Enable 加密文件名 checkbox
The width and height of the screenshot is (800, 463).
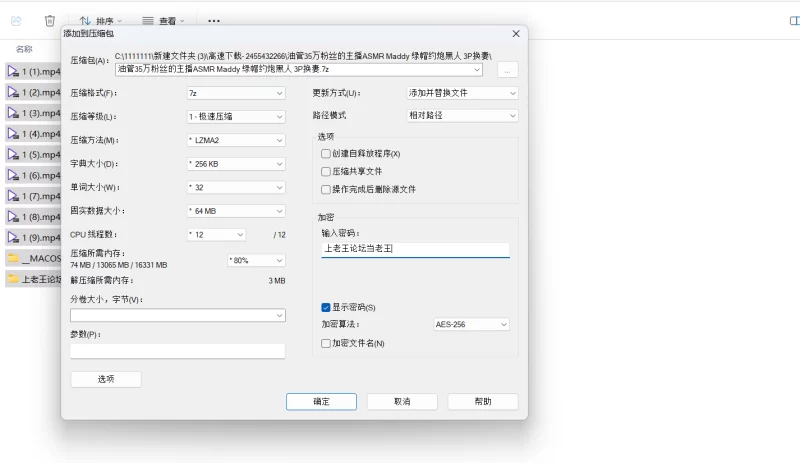(x=326, y=344)
